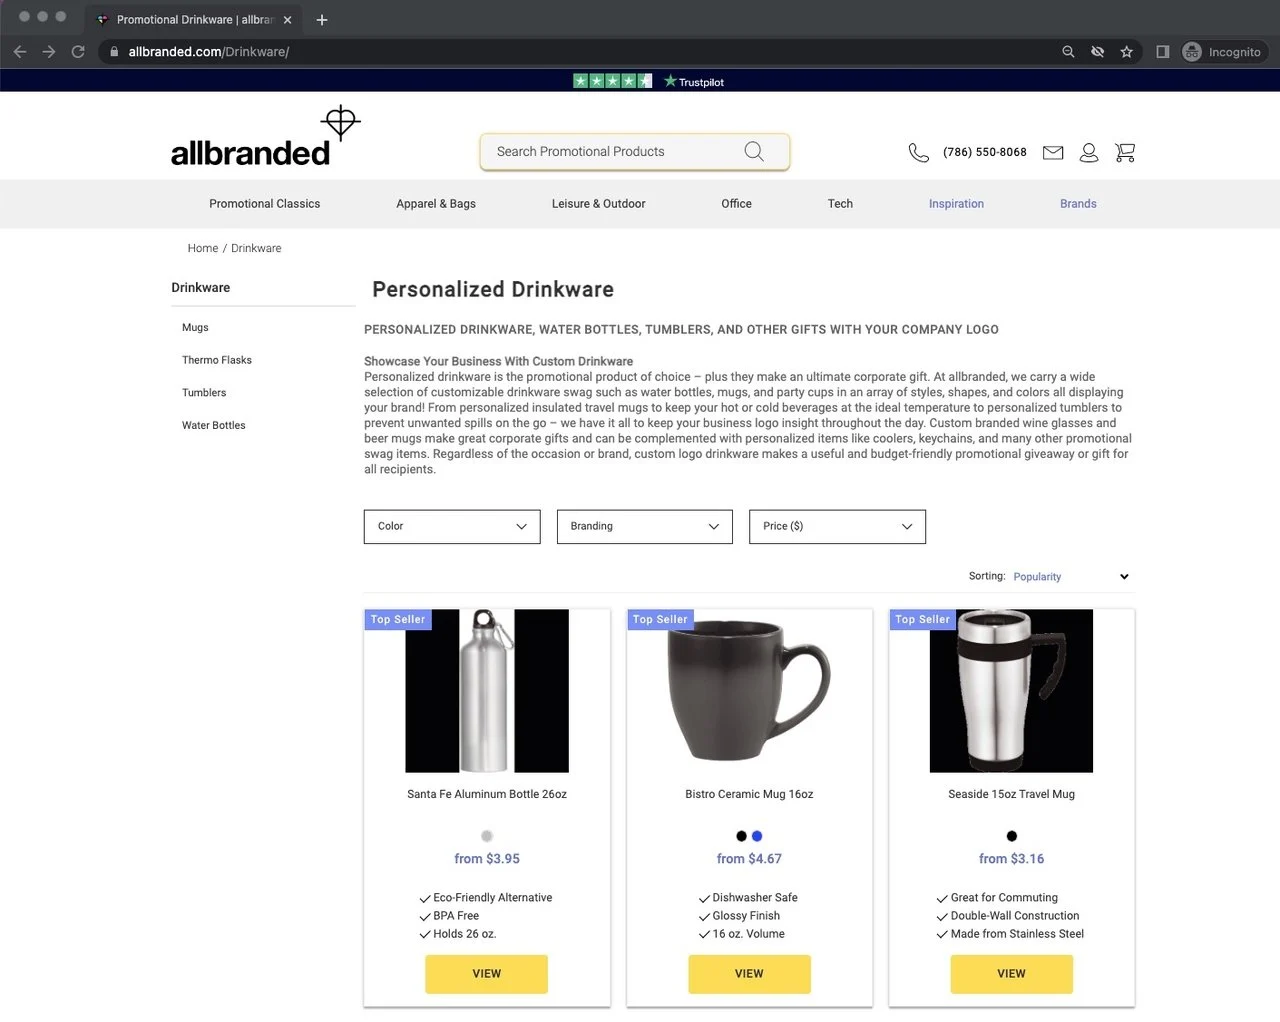Viewport: 1280px width, 1022px height.
Task: Click the email envelope icon
Action: click(1053, 152)
